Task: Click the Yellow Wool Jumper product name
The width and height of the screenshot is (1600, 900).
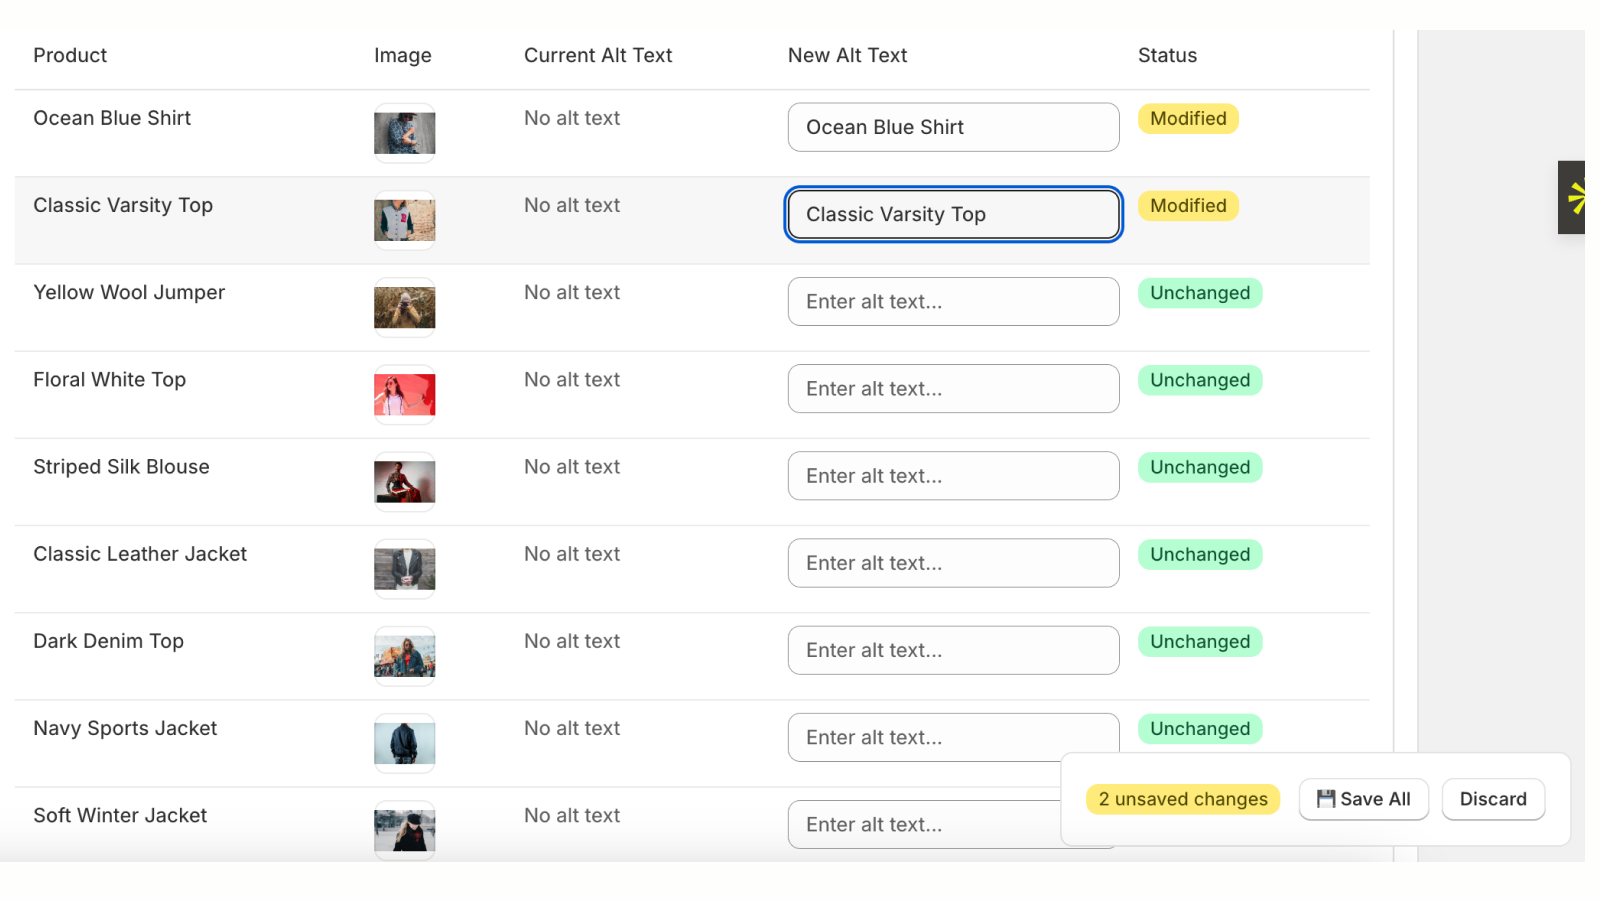Action: 129,293
